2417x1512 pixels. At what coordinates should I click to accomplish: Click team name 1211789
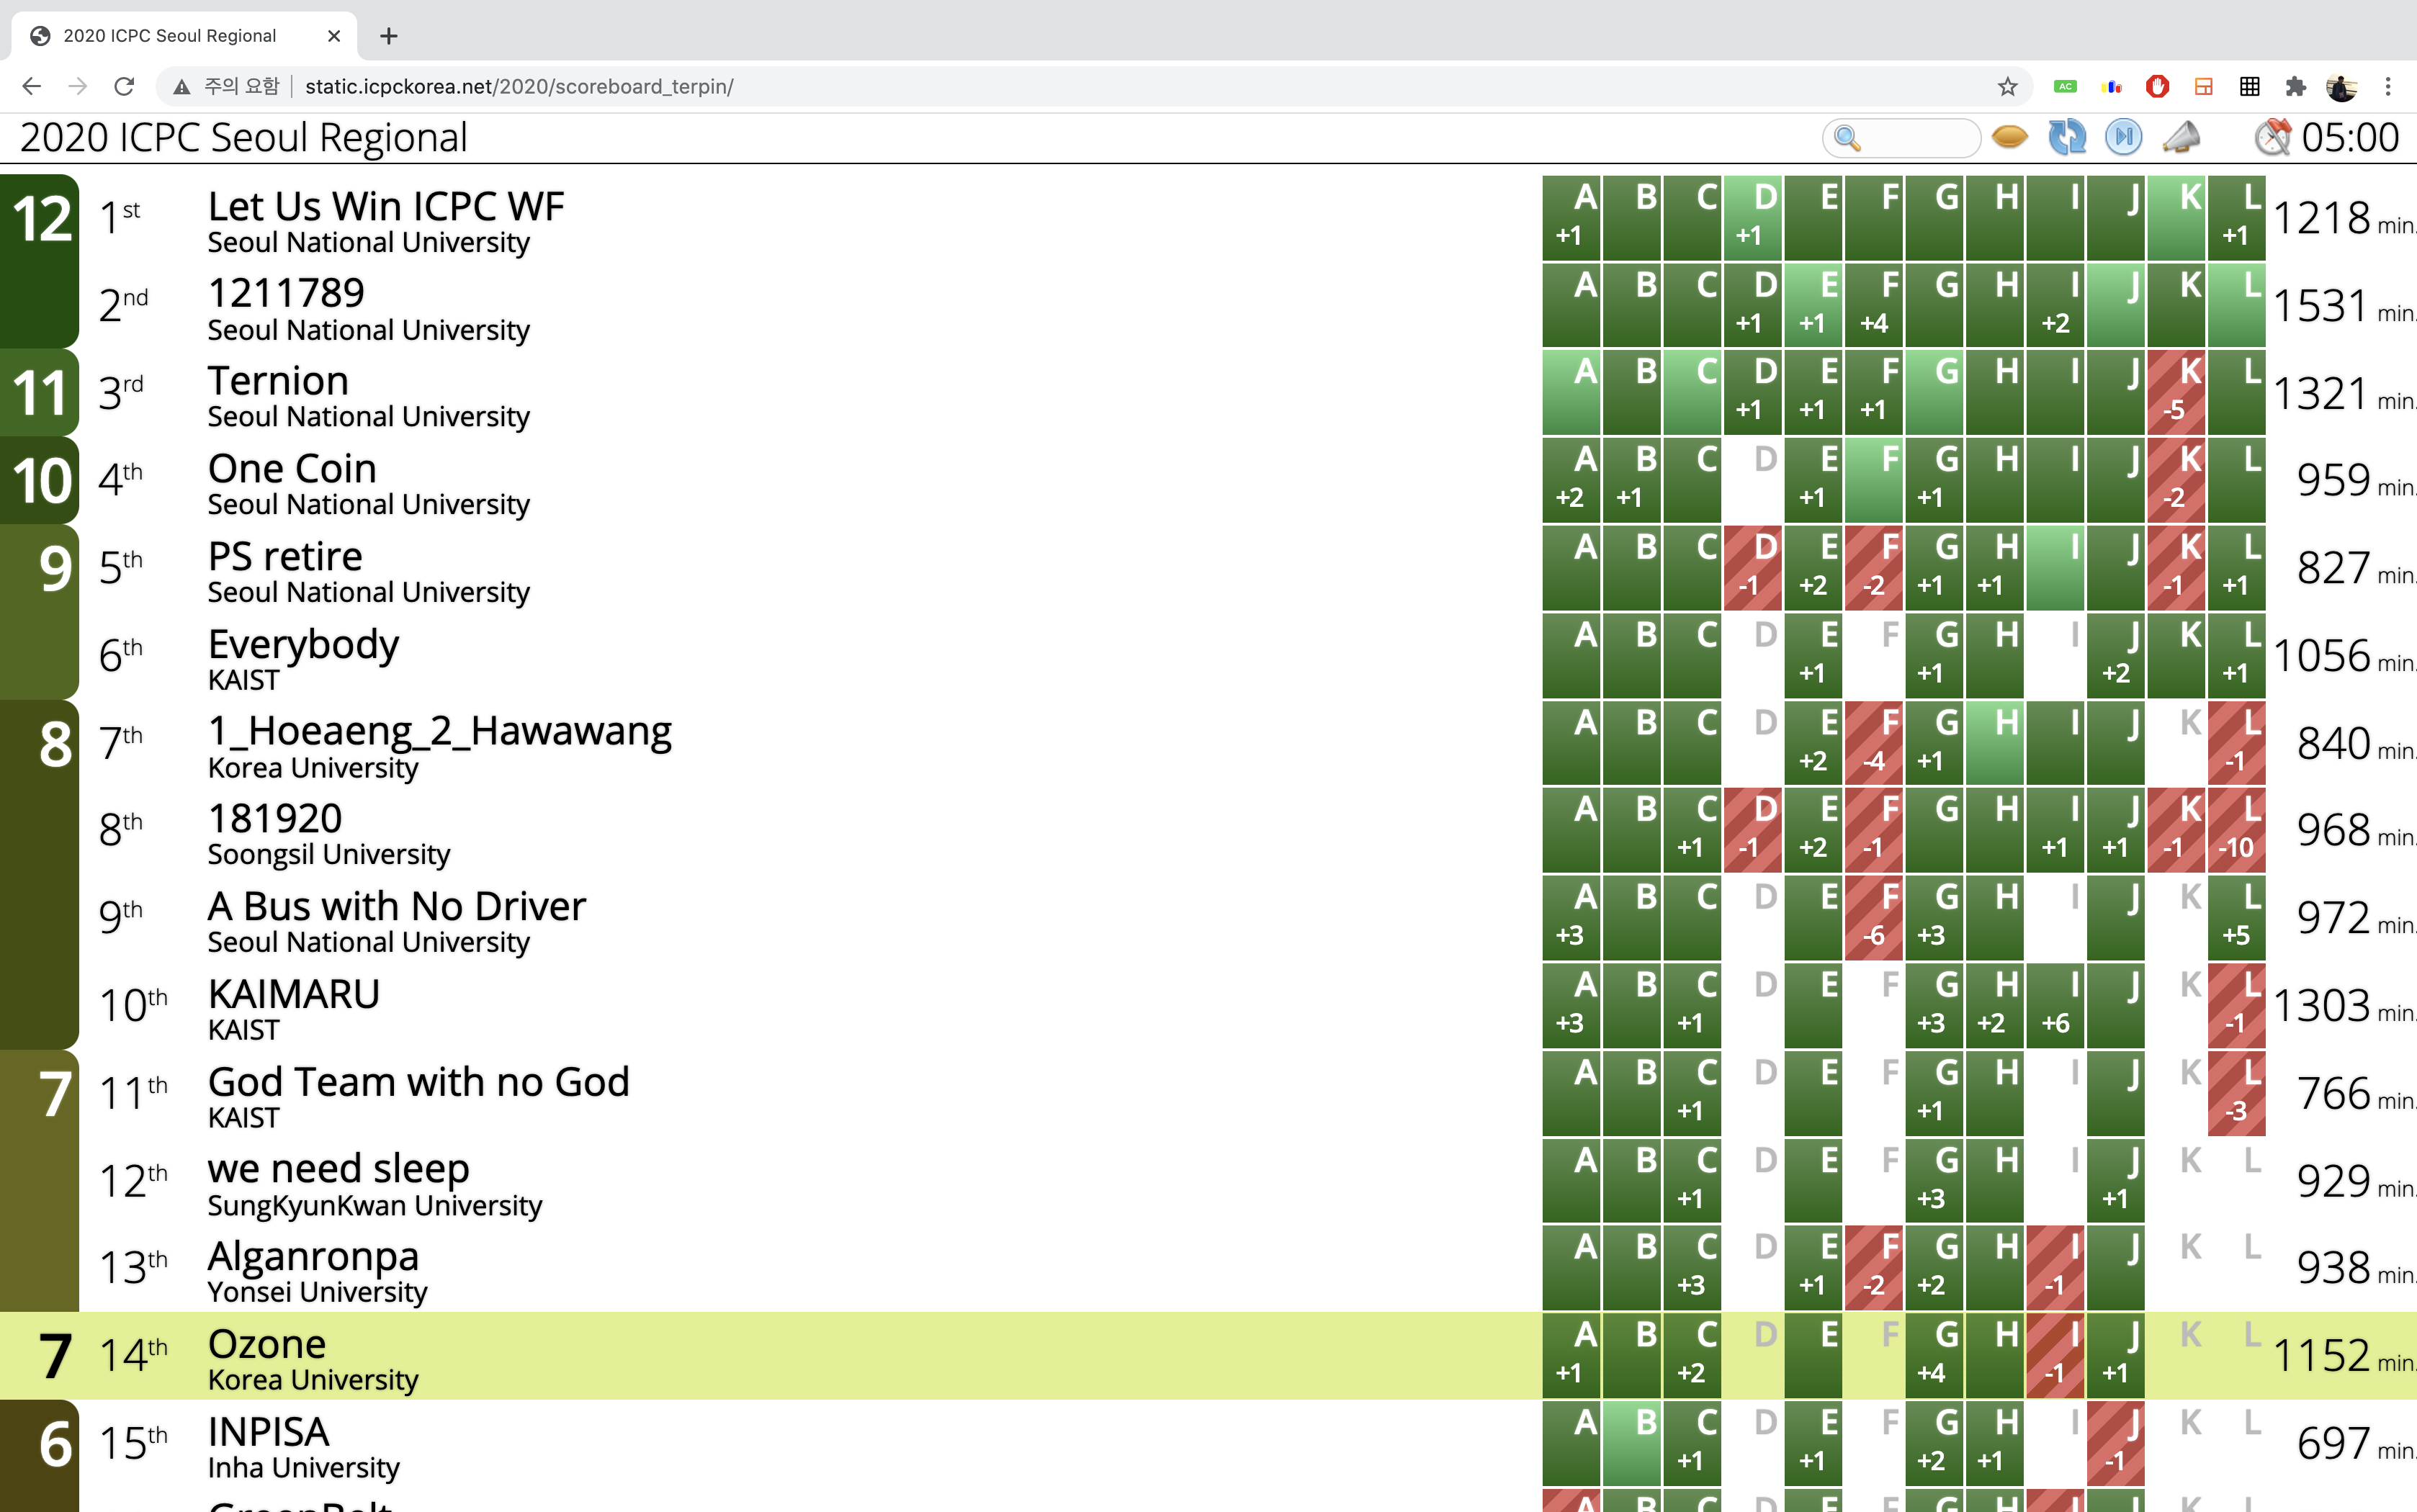click(286, 293)
